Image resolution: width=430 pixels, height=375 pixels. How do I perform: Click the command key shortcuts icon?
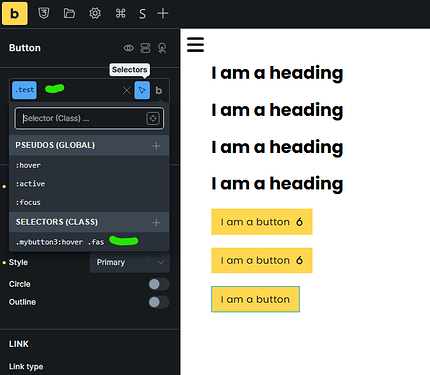click(120, 13)
